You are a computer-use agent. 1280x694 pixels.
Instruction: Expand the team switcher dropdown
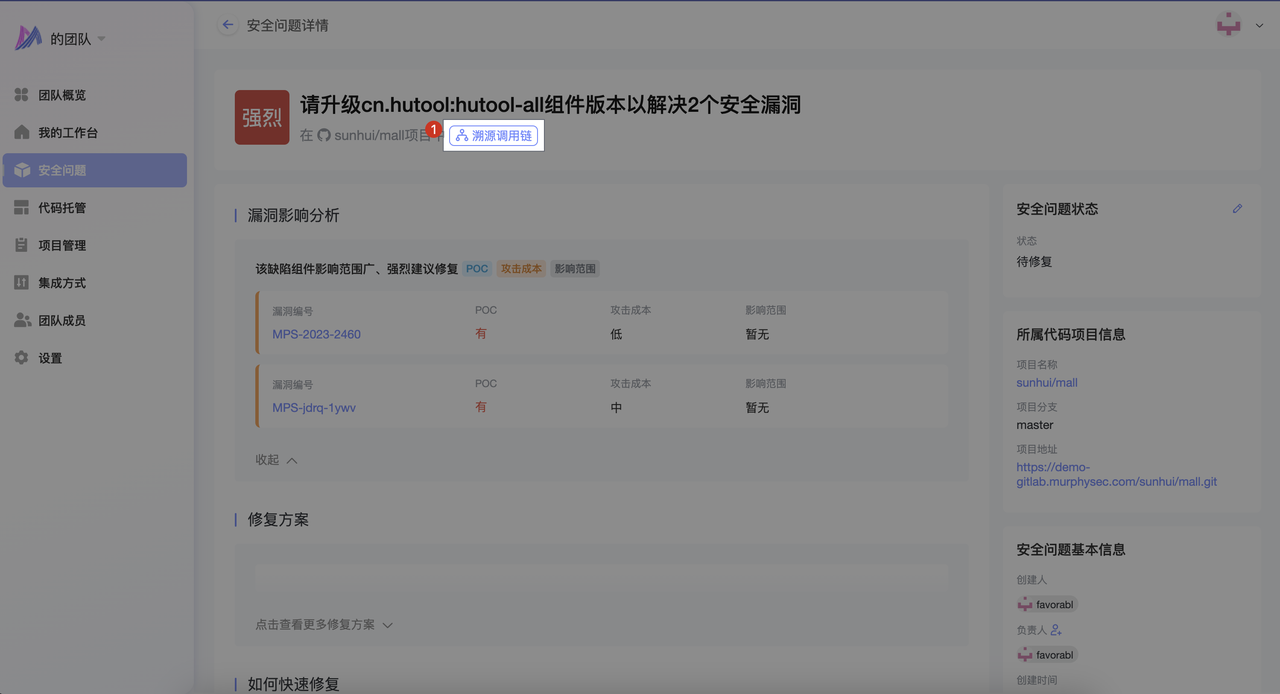pos(101,40)
